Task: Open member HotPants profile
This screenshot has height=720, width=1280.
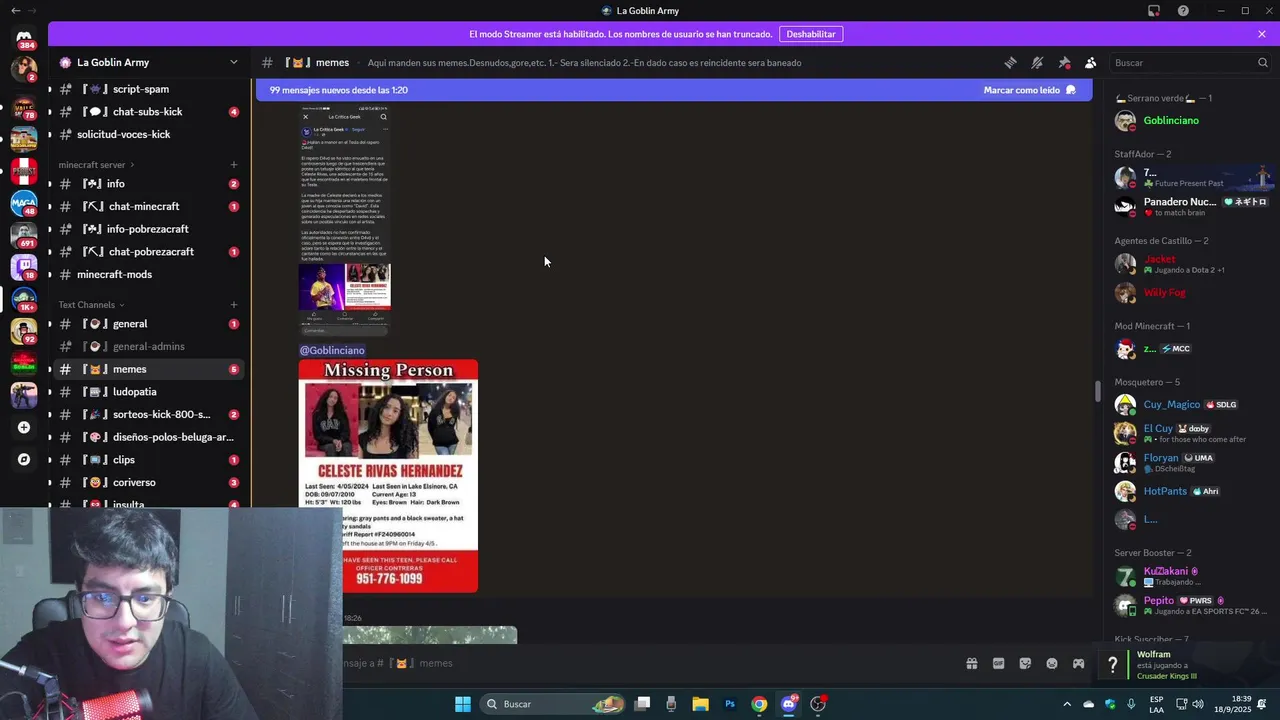Action: coord(1192,491)
